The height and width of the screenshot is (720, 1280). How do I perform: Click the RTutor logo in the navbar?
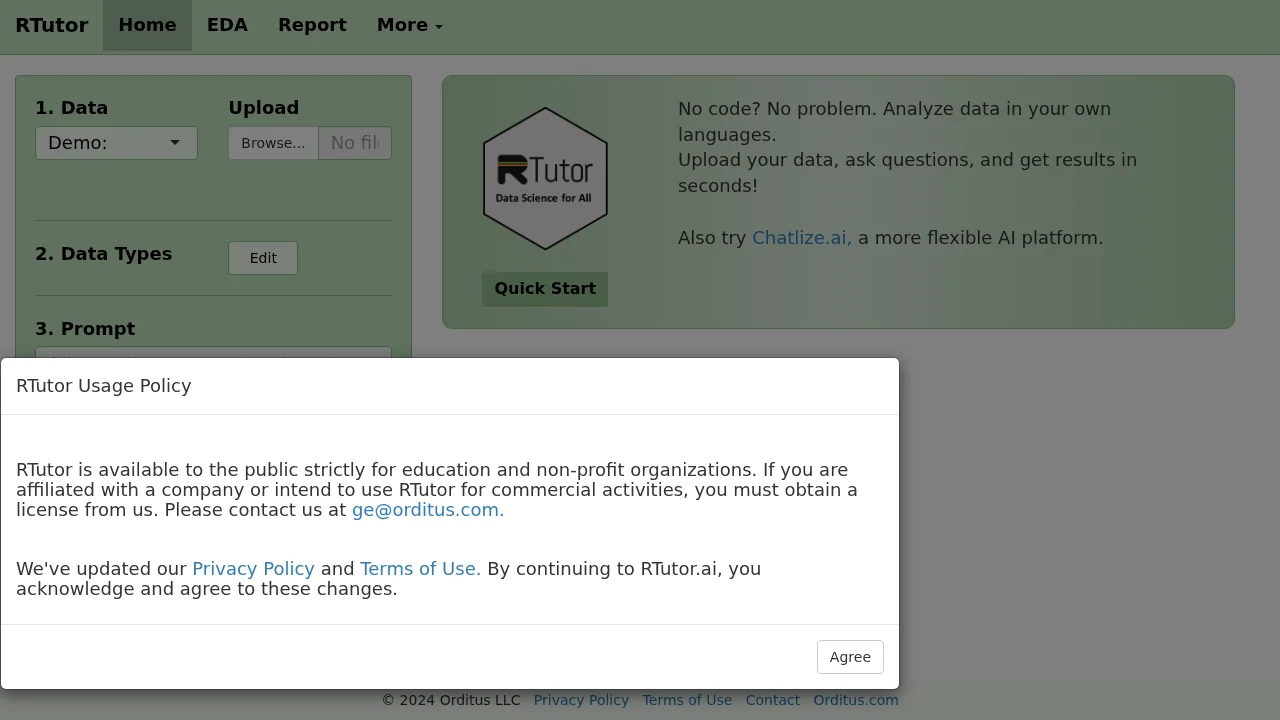tap(52, 25)
